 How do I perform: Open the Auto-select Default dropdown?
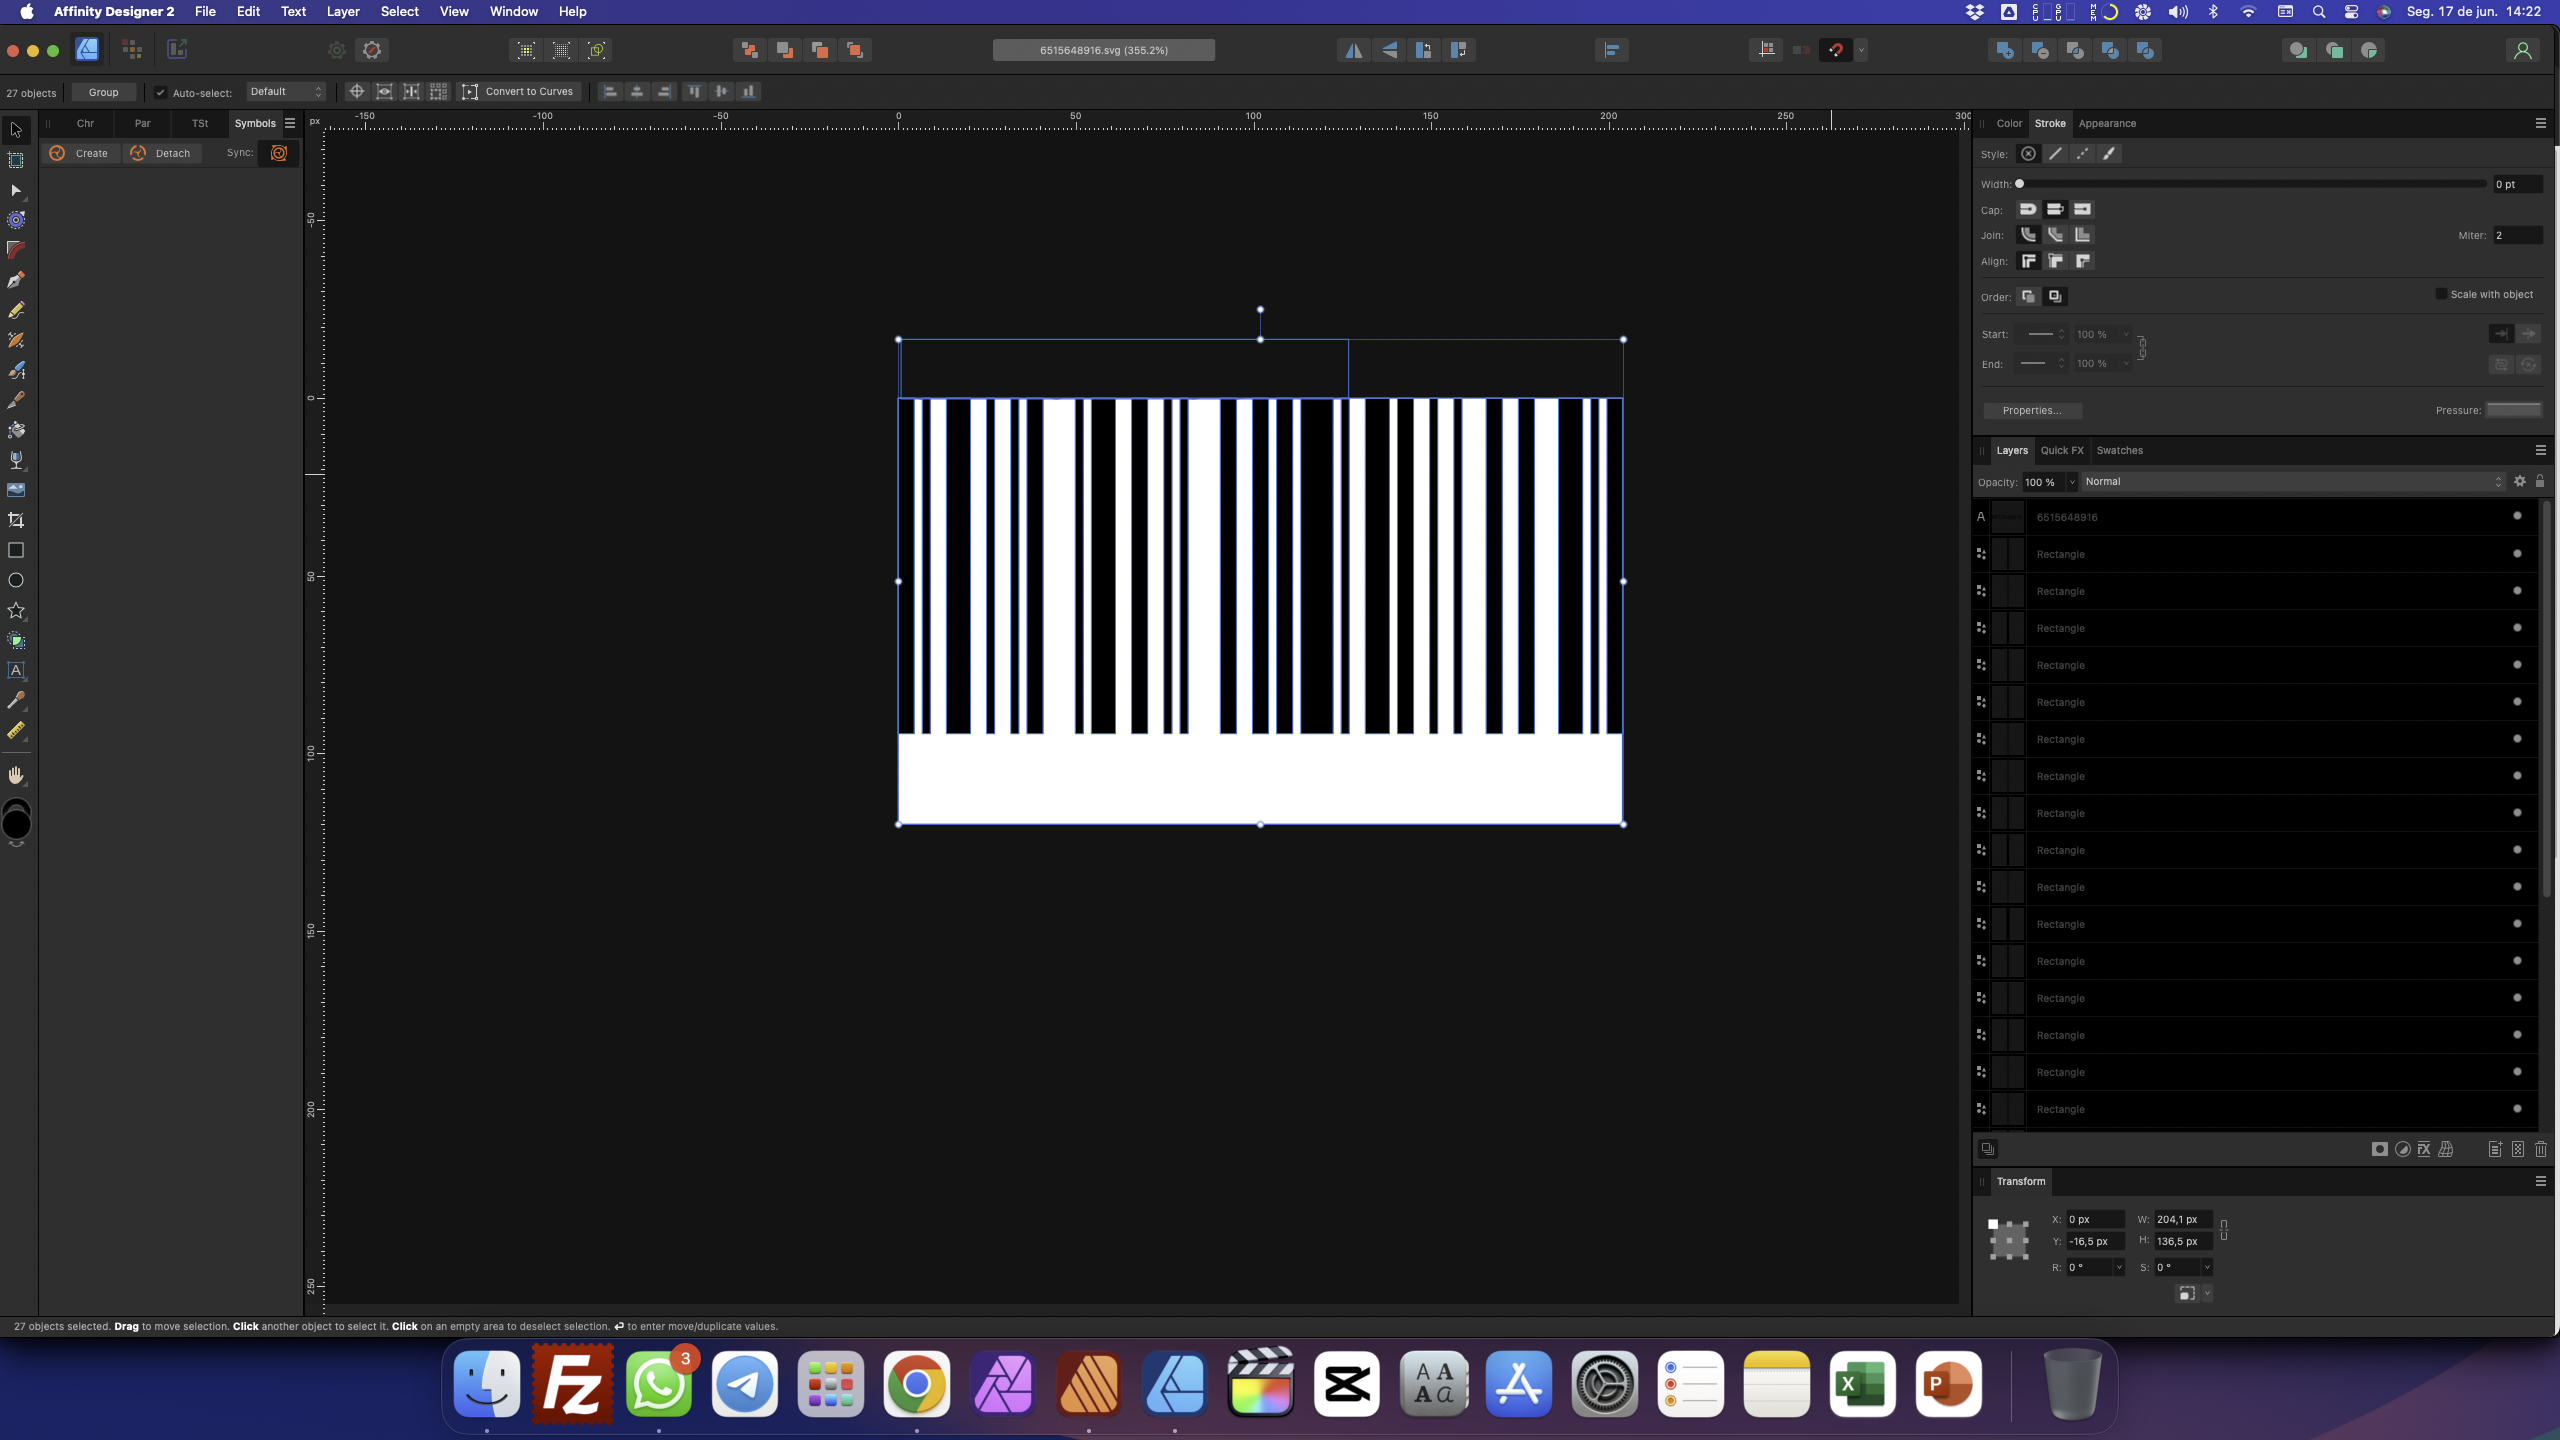(x=286, y=92)
